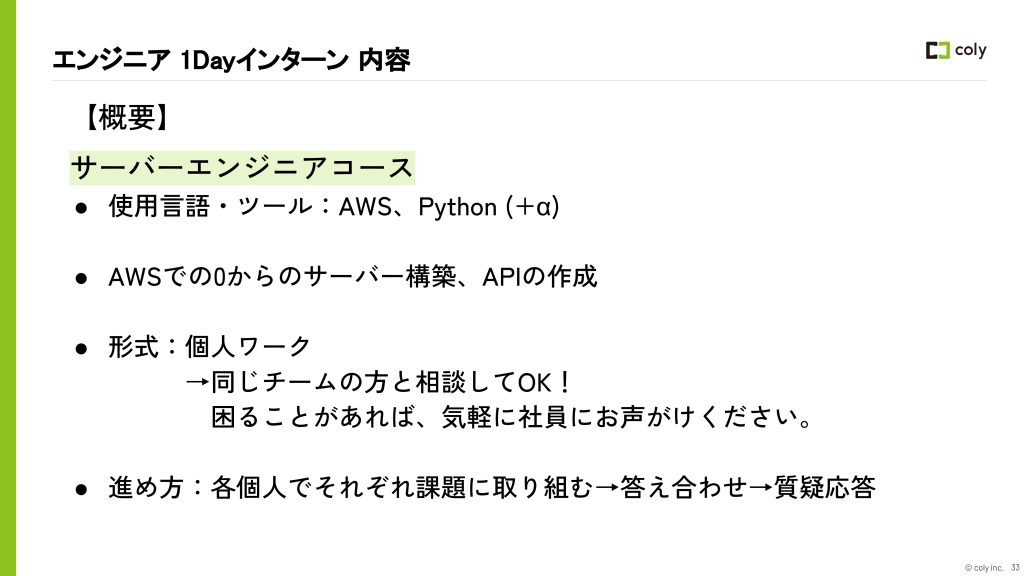Click the coly logo icon

pyautogui.click(x=938, y=51)
